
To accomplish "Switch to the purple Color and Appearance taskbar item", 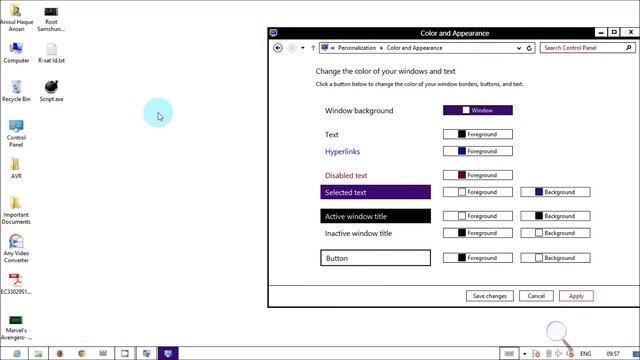I will [x=168, y=353].
